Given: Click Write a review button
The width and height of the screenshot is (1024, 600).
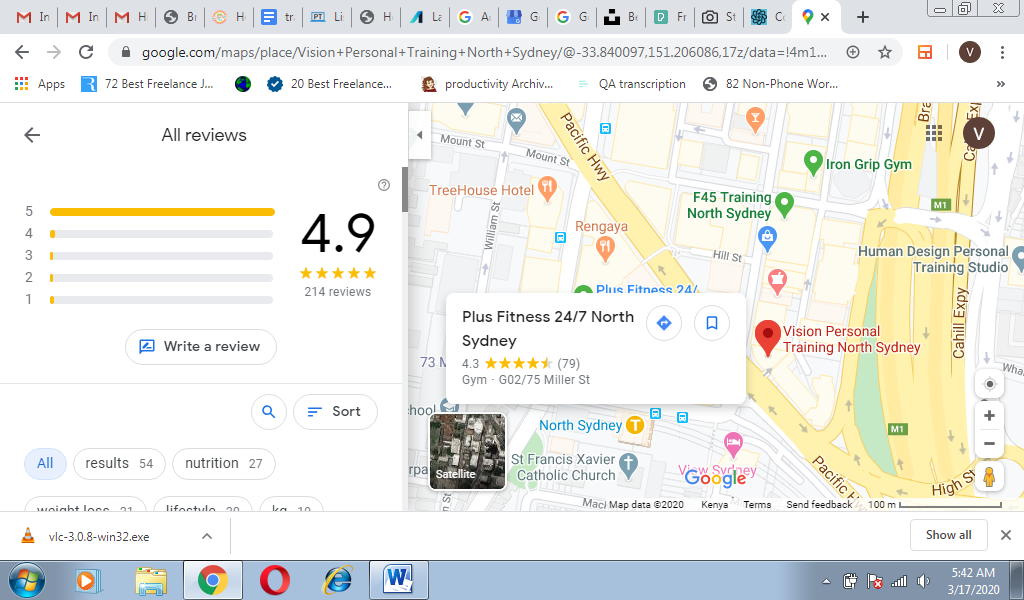Looking at the screenshot, I should tap(200, 347).
